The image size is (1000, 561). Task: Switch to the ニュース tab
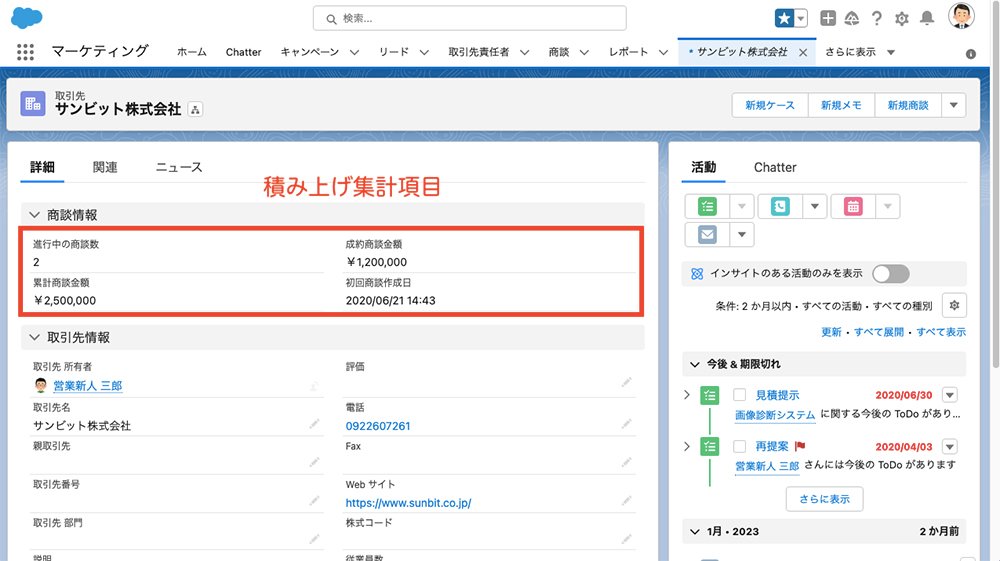tap(179, 167)
